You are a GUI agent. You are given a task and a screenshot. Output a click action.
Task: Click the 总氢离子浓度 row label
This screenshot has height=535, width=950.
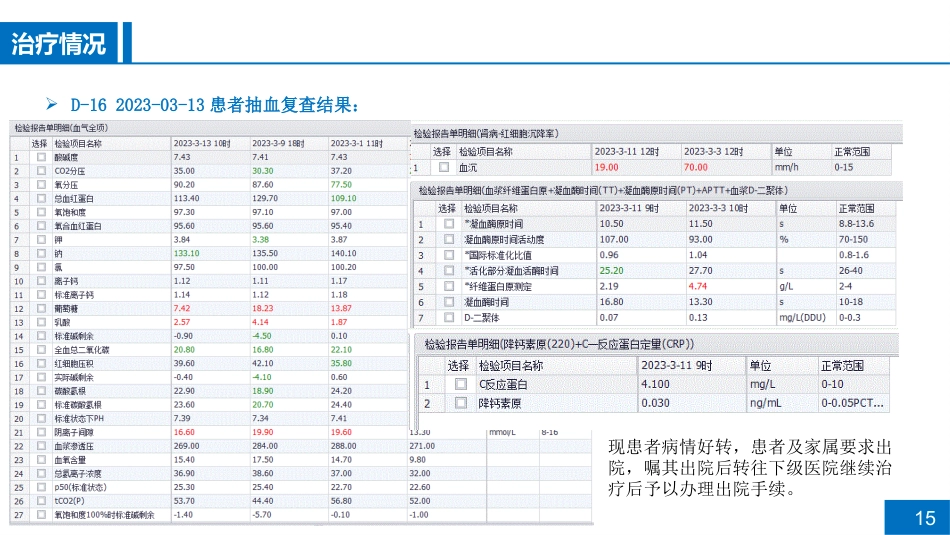[78, 474]
